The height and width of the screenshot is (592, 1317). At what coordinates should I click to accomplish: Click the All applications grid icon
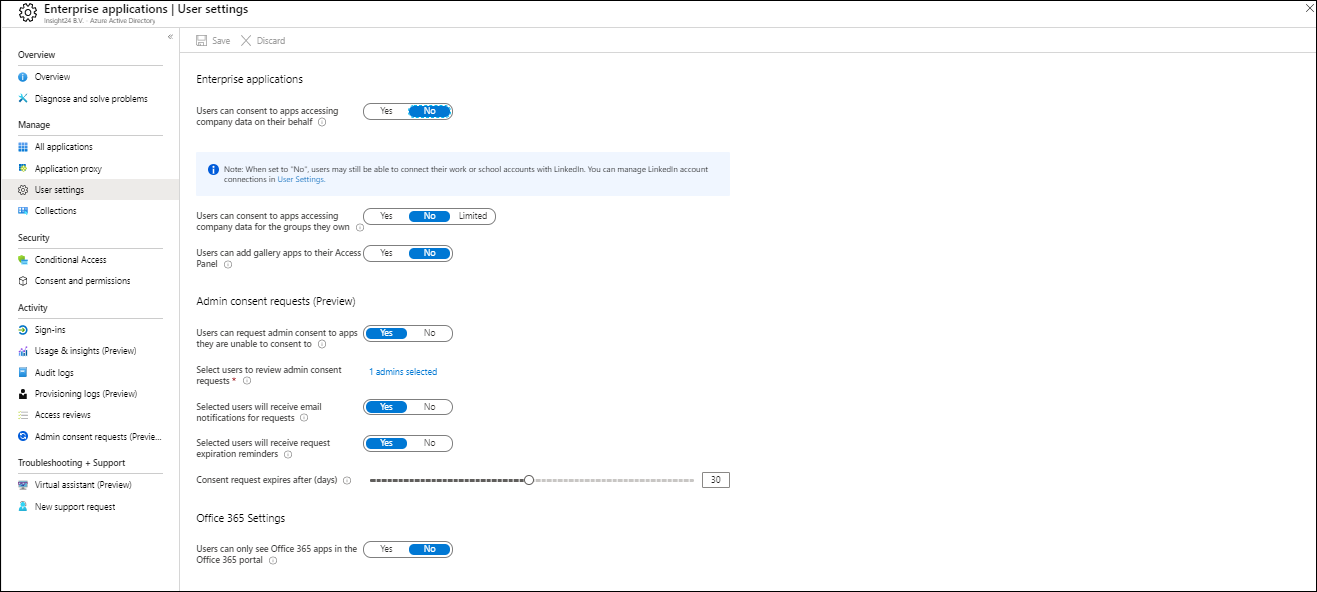(x=23, y=147)
